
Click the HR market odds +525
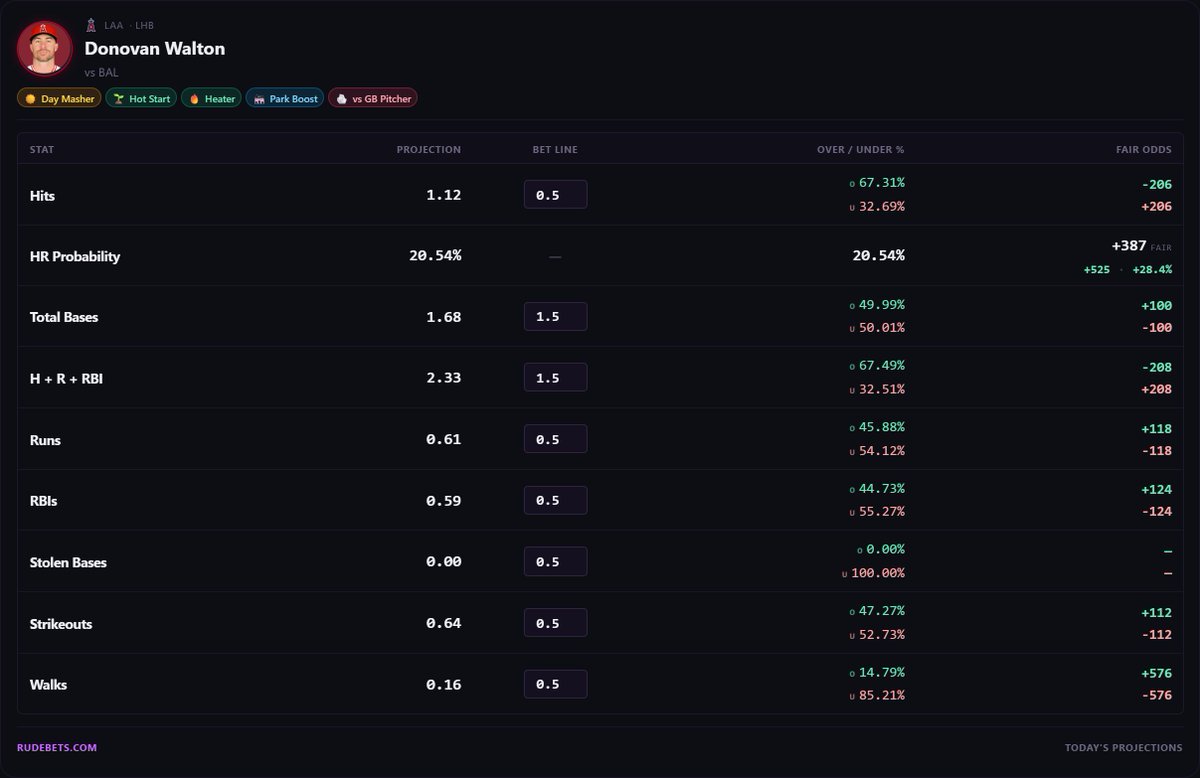(1096, 270)
